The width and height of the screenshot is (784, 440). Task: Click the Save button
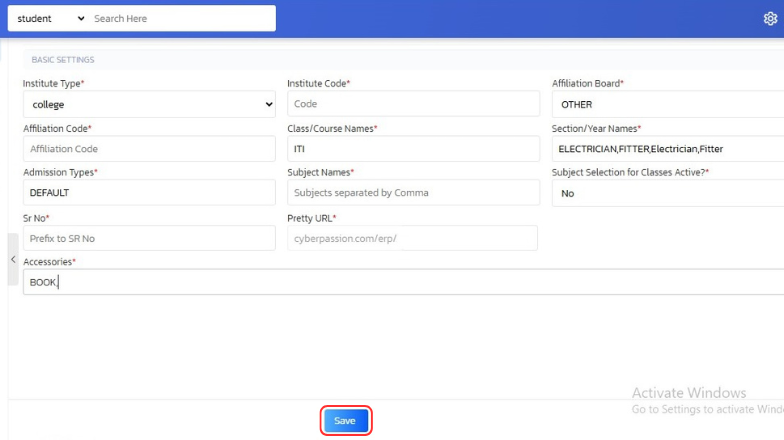(x=345, y=421)
